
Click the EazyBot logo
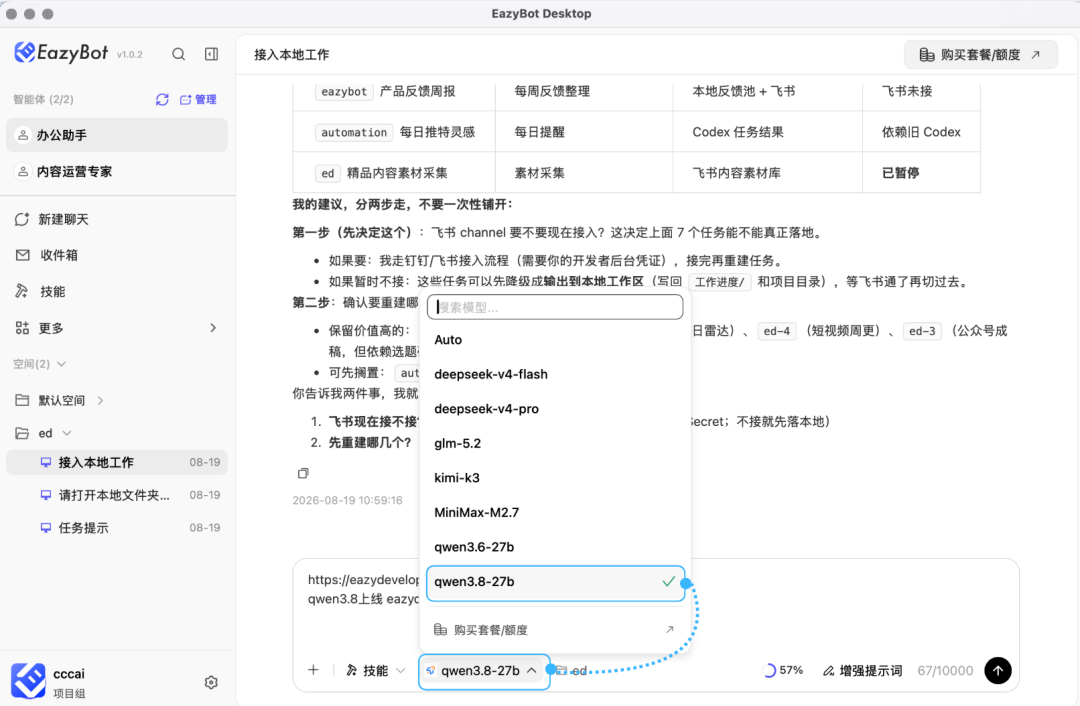pos(61,52)
